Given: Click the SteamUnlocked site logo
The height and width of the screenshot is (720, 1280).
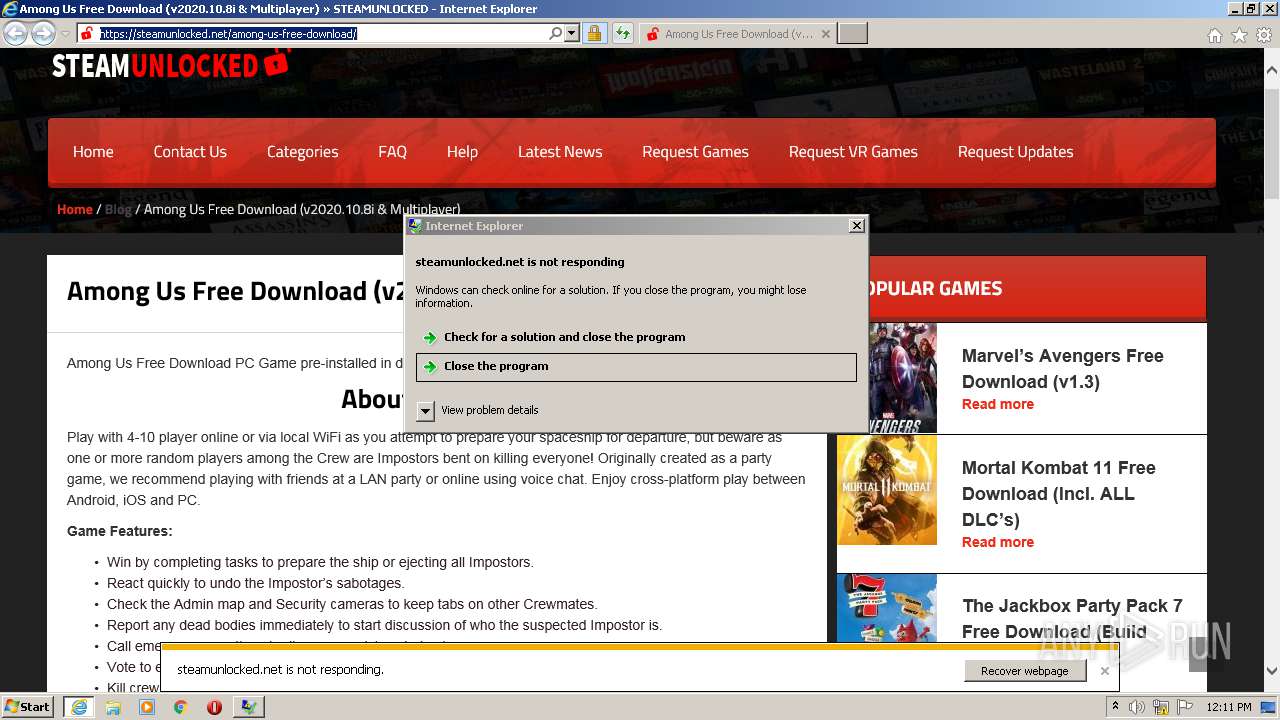Looking at the screenshot, I should (x=171, y=65).
